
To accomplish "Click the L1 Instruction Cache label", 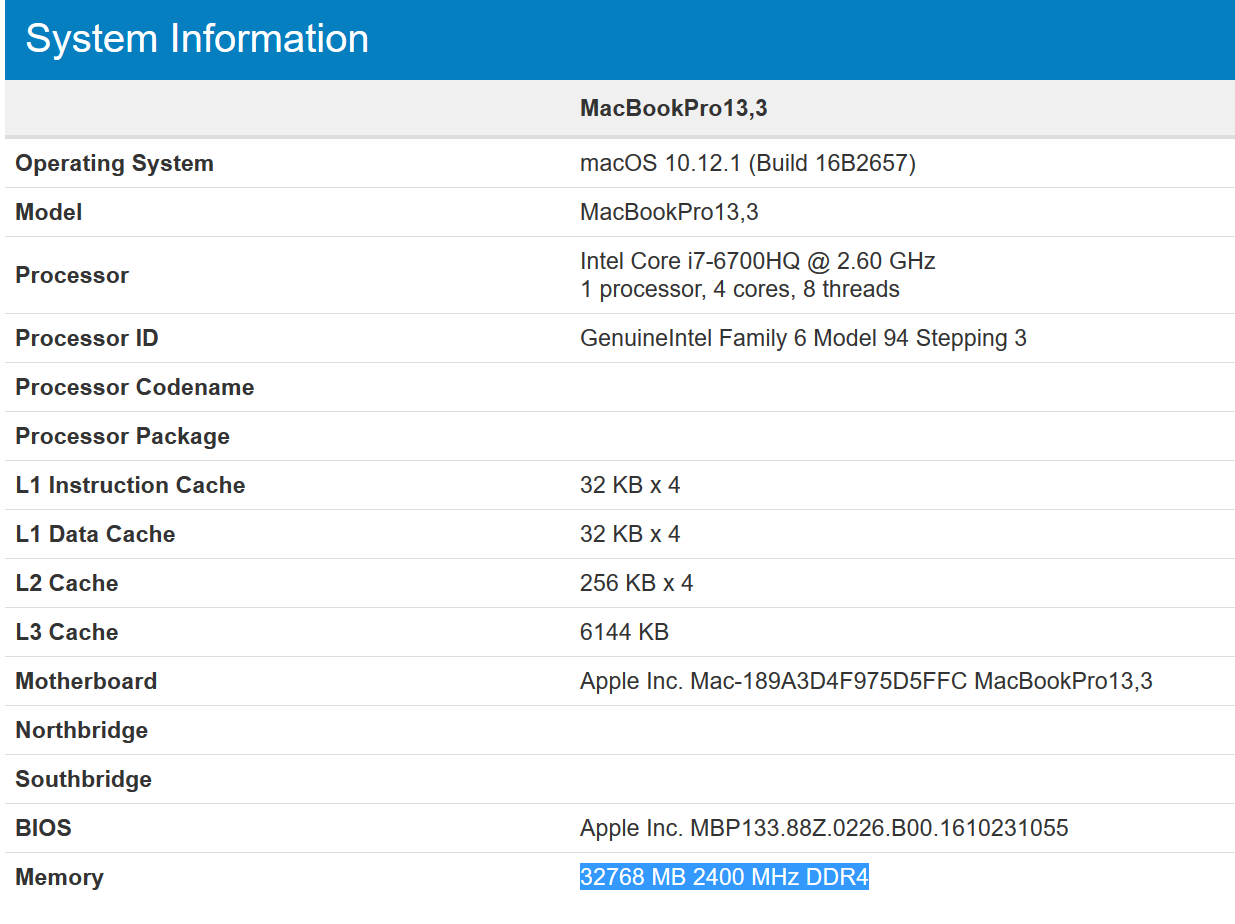I will [130, 485].
